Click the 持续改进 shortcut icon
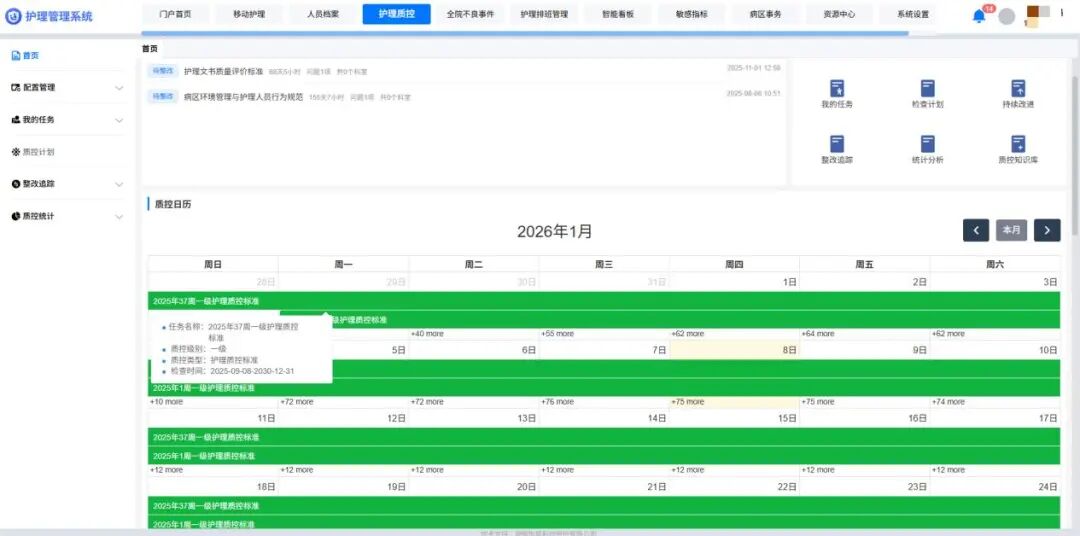1080x536 pixels. (1018, 89)
